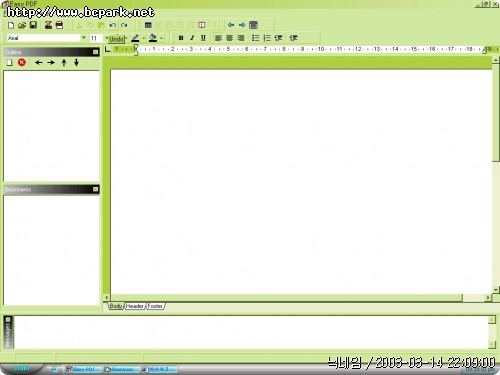Go forward with the teal right arrow

(242, 25)
